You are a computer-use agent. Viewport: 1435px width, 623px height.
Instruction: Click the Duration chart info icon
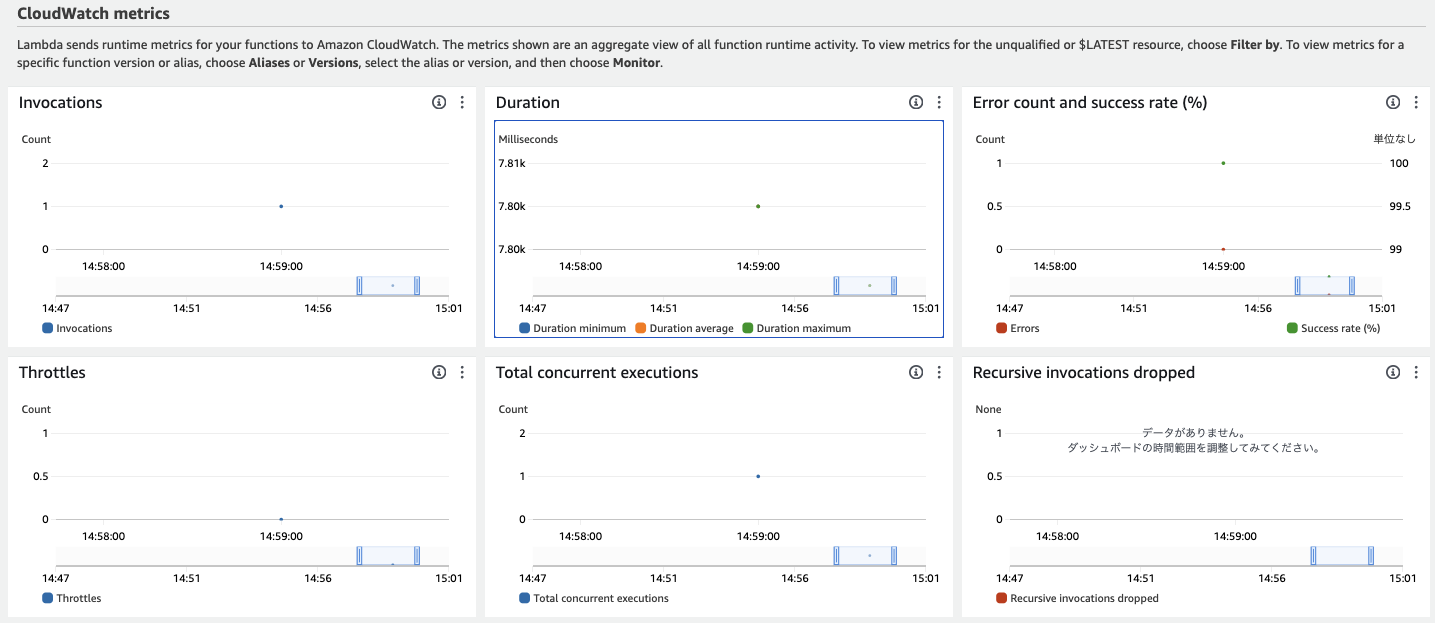point(915,101)
